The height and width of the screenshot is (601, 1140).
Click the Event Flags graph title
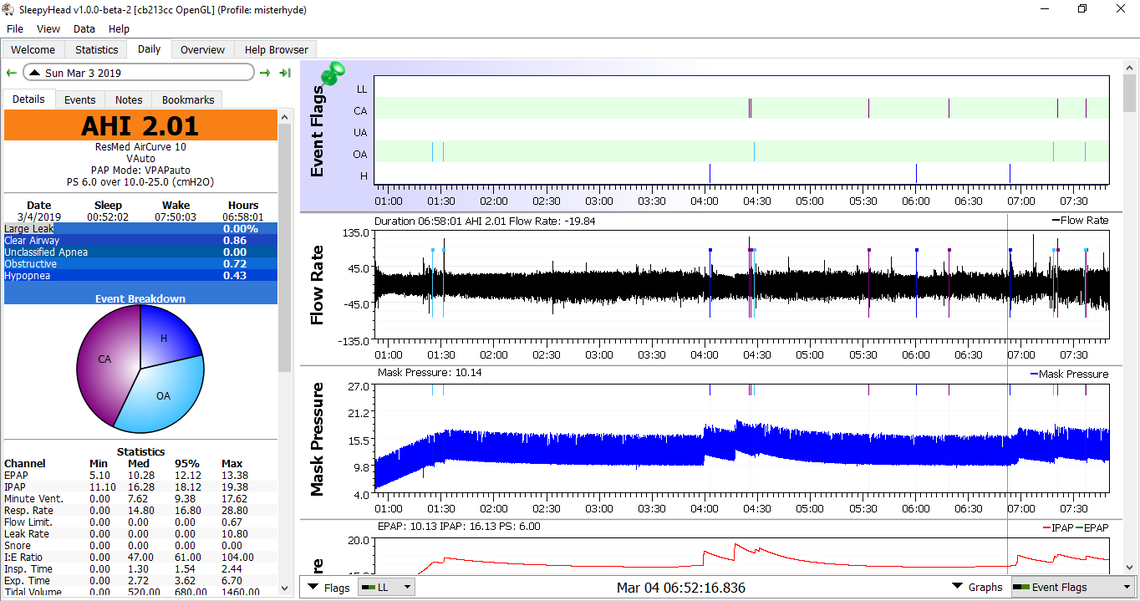point(317,132)
